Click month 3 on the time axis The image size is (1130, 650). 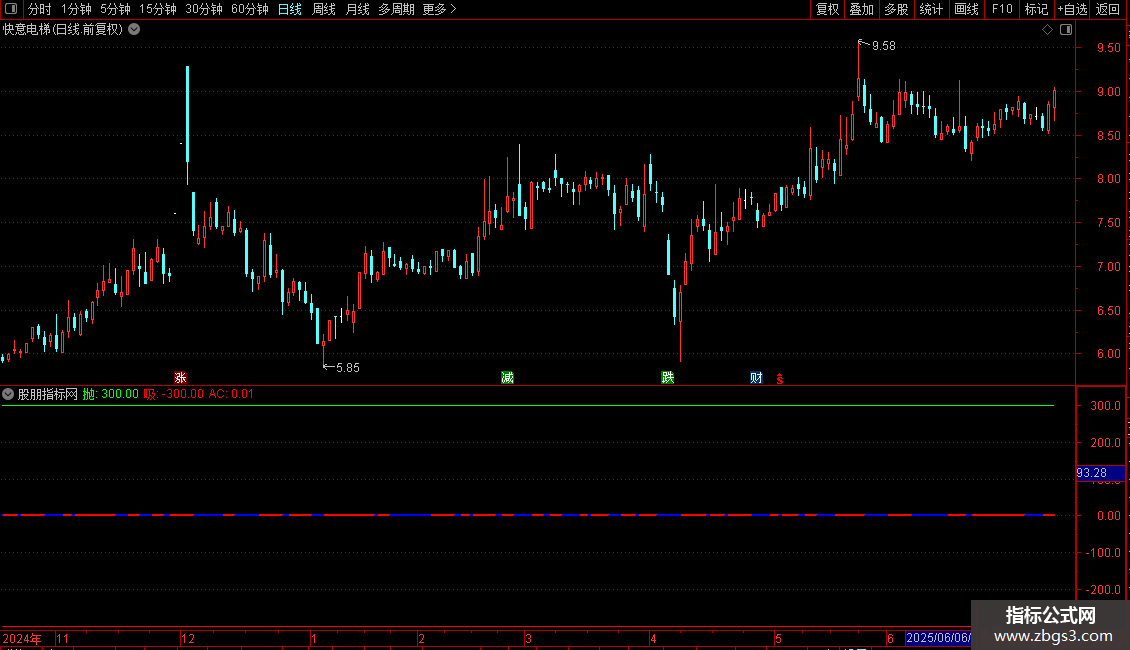(528, 638)
